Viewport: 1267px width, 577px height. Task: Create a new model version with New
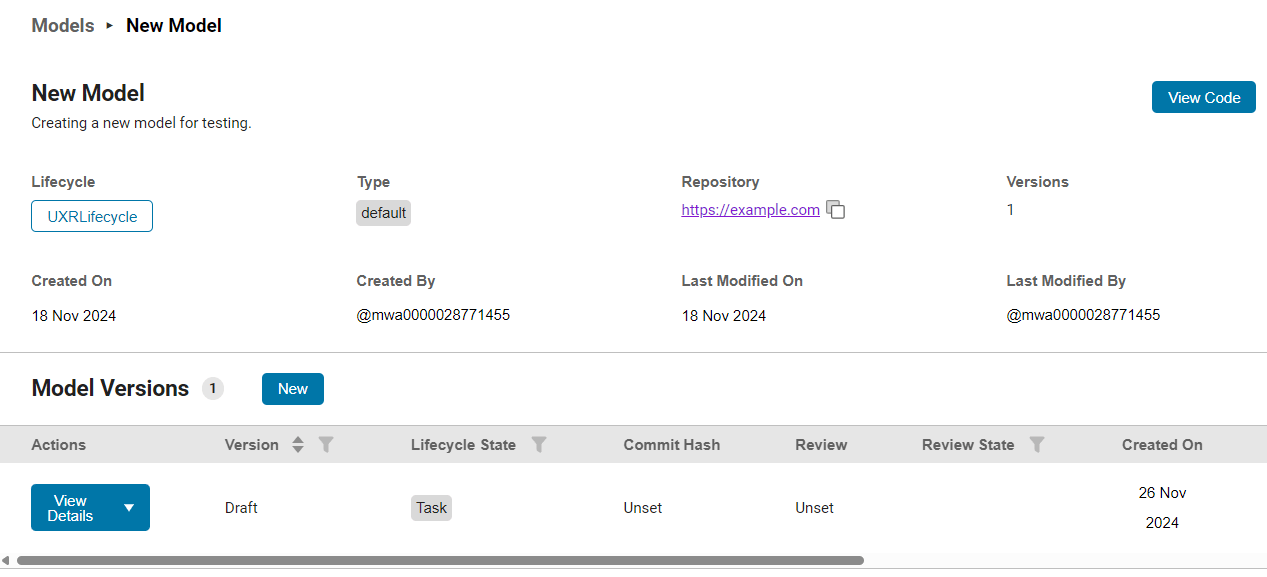pyautogui.click(x=292, y=389)
